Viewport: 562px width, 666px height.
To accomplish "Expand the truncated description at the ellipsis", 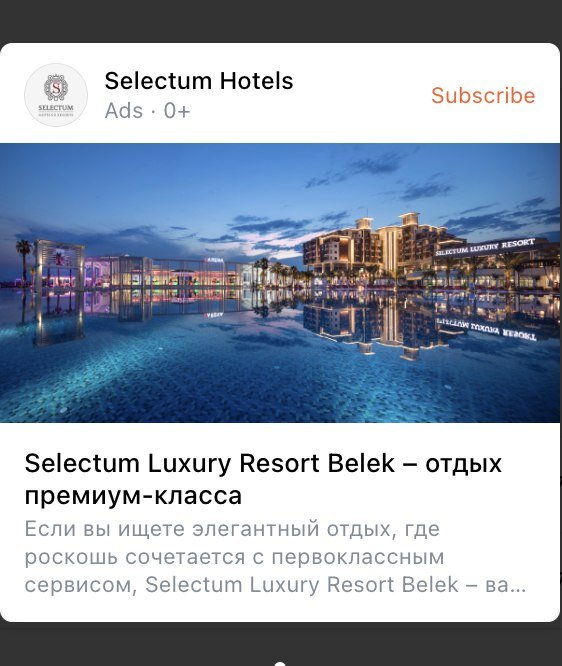I will (x=519, y=586).
